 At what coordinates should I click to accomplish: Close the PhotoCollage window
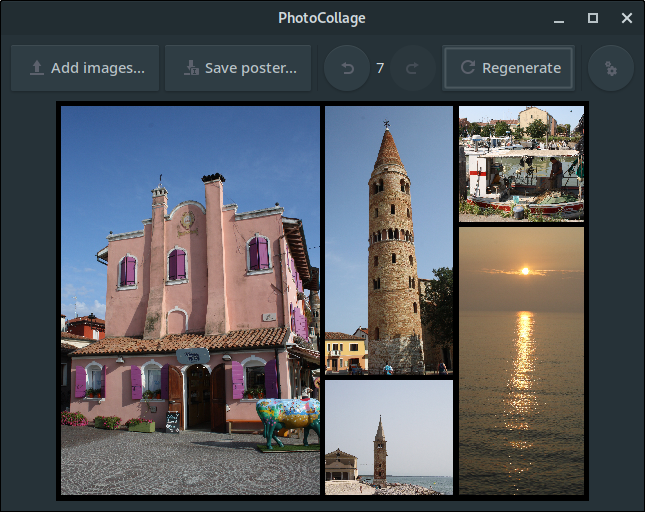pos(626,18)
